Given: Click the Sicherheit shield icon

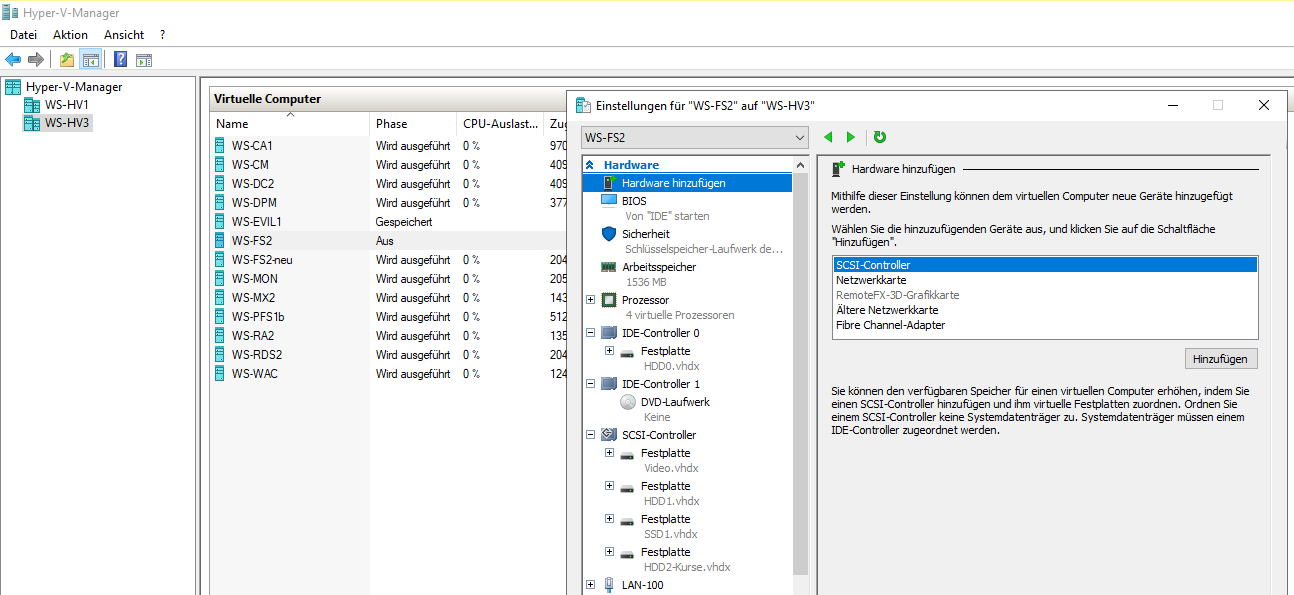Looking at the screenshot, I should 609,233.
